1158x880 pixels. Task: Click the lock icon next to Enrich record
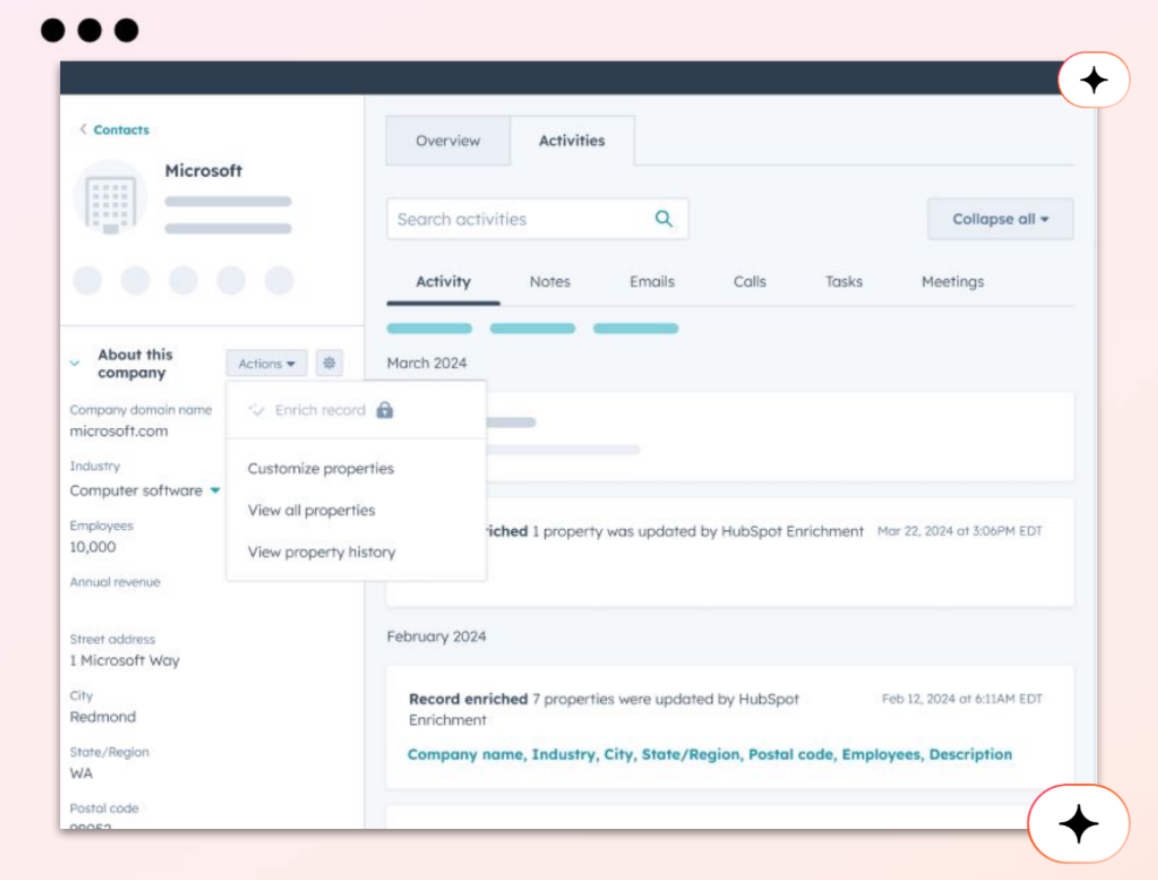click(385, 410)
